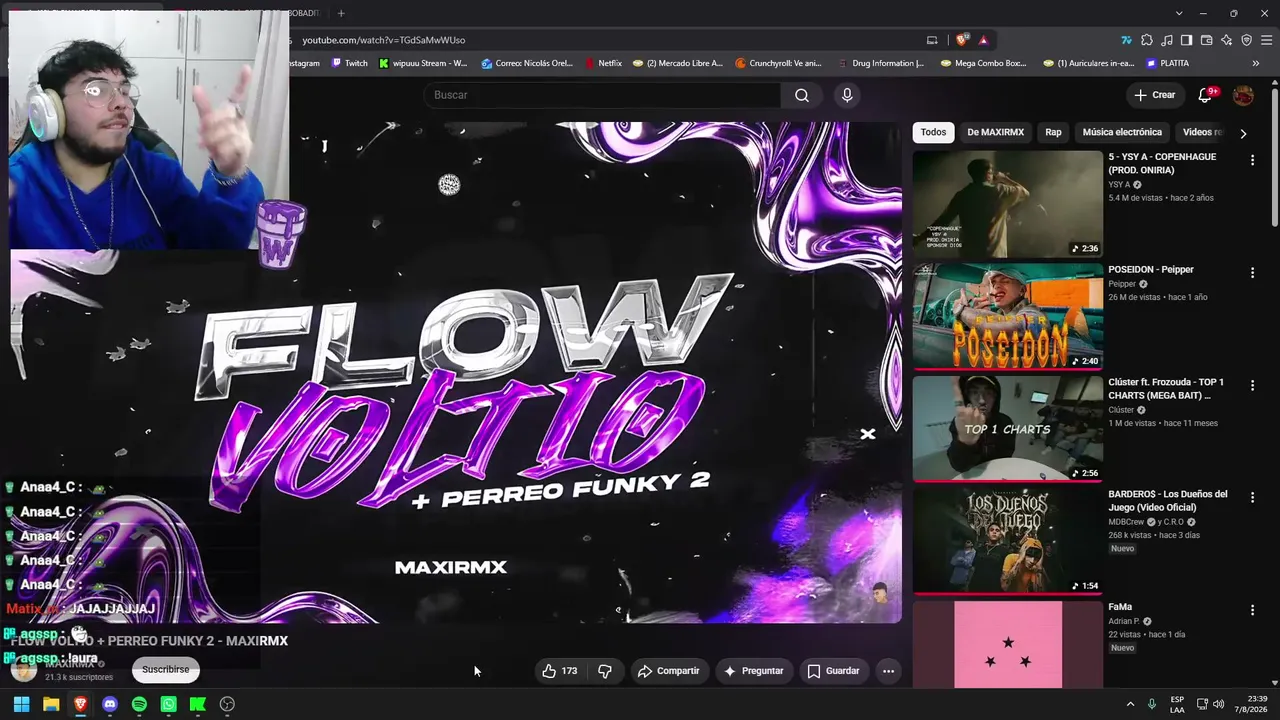Open options menu for BARDEROS video
The image size is (1280, 720).
click(x=1252, y=497)
